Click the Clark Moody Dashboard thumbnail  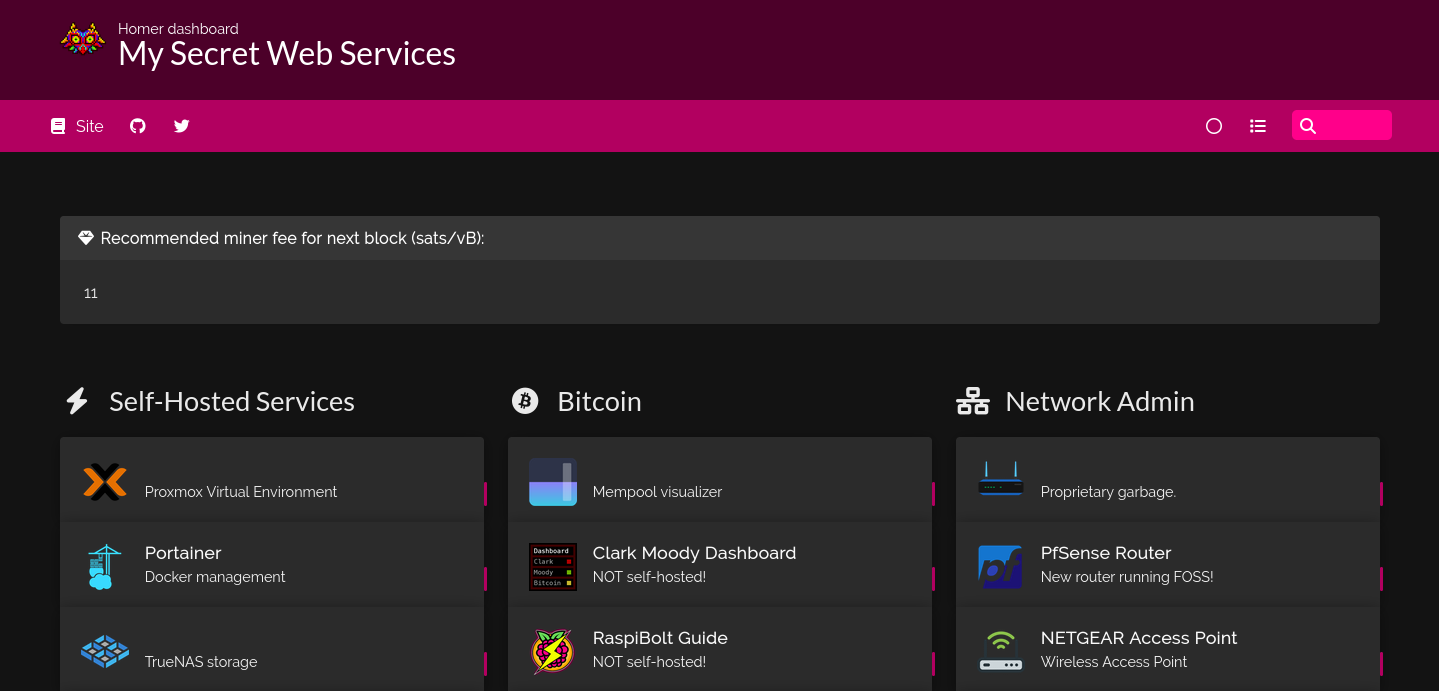coord(553,566)
